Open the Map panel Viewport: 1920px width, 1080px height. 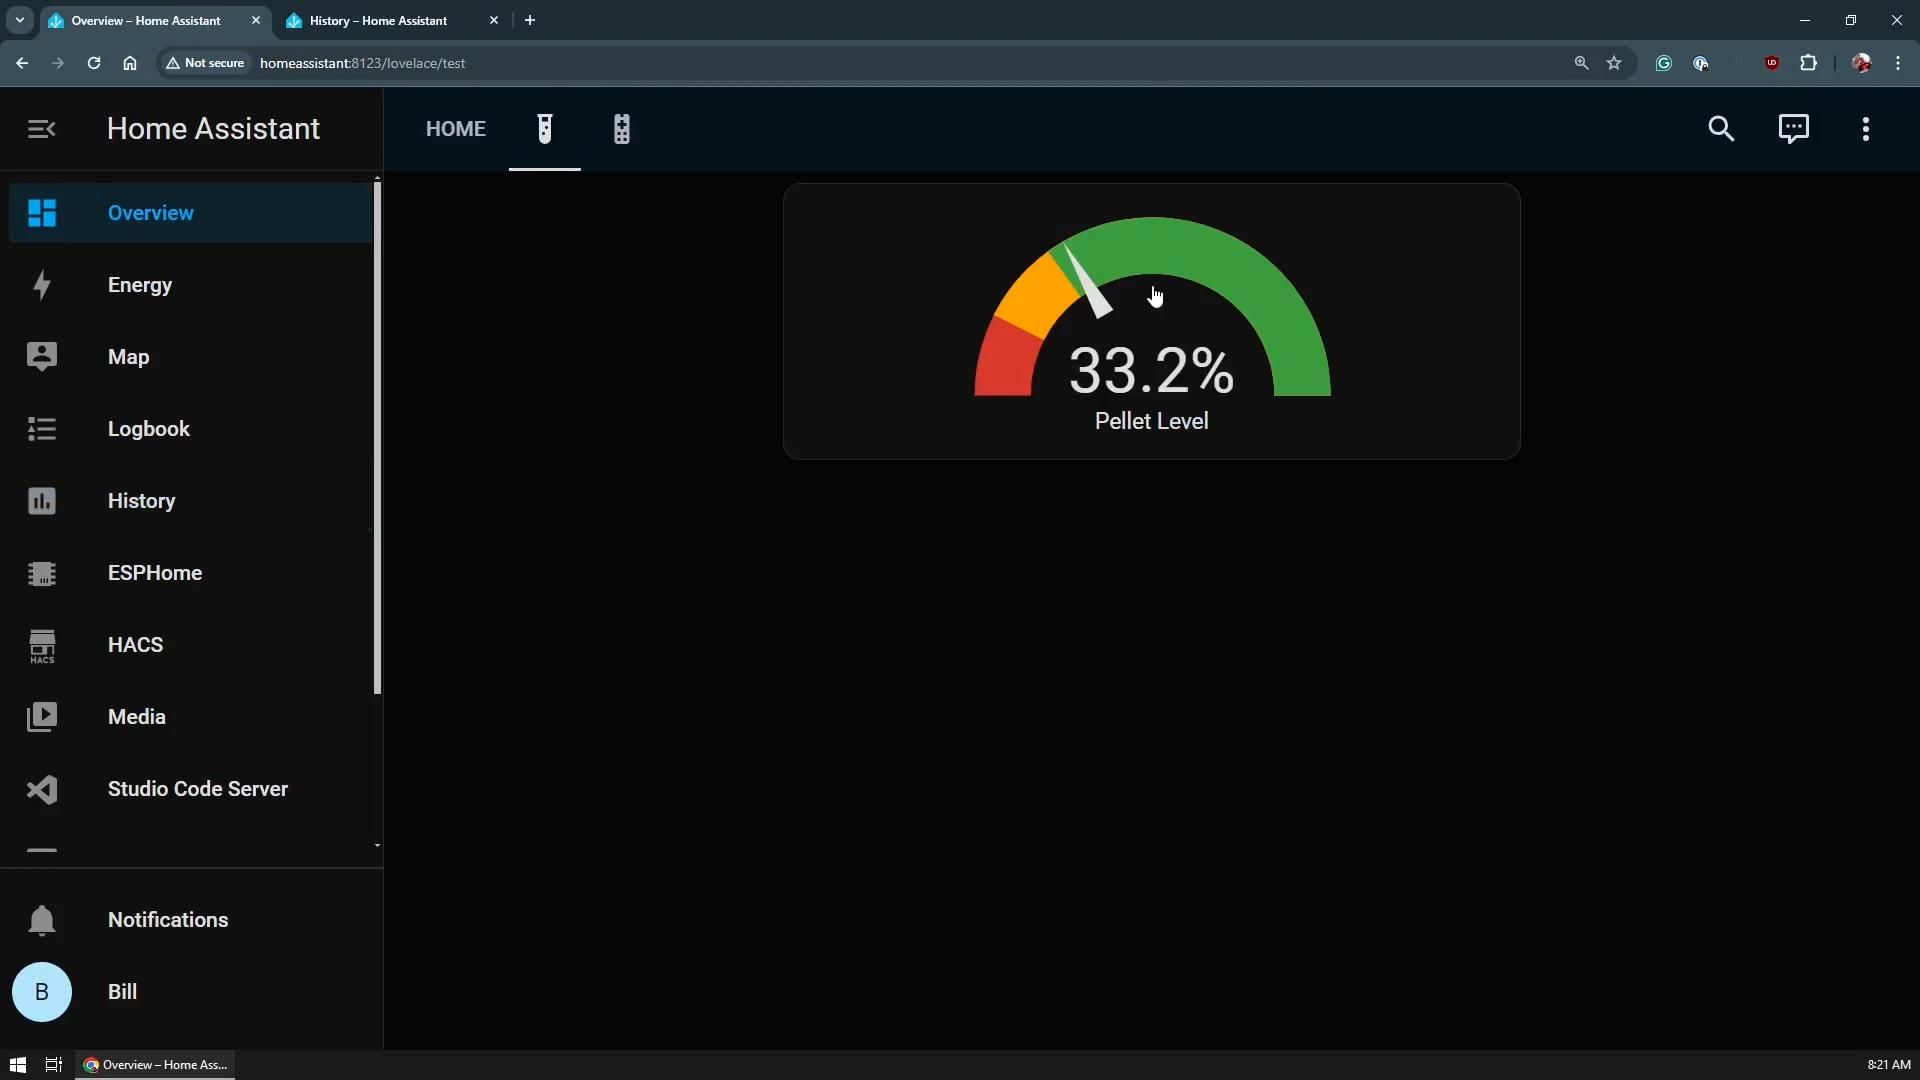pos(128,357)
